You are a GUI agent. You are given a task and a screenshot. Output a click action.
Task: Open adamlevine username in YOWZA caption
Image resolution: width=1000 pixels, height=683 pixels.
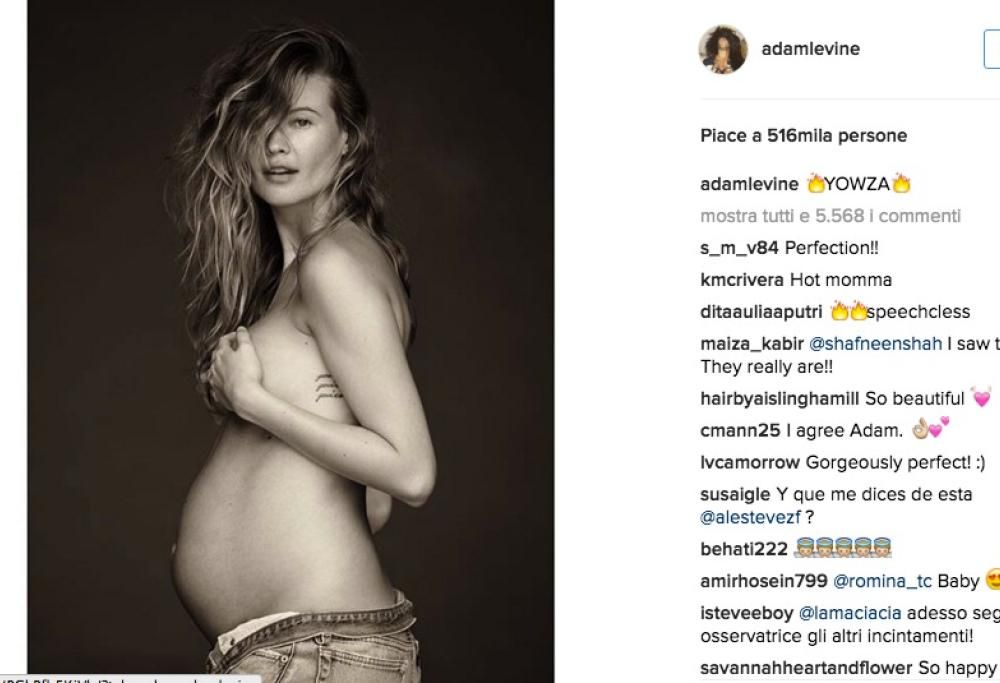(749, 184)
